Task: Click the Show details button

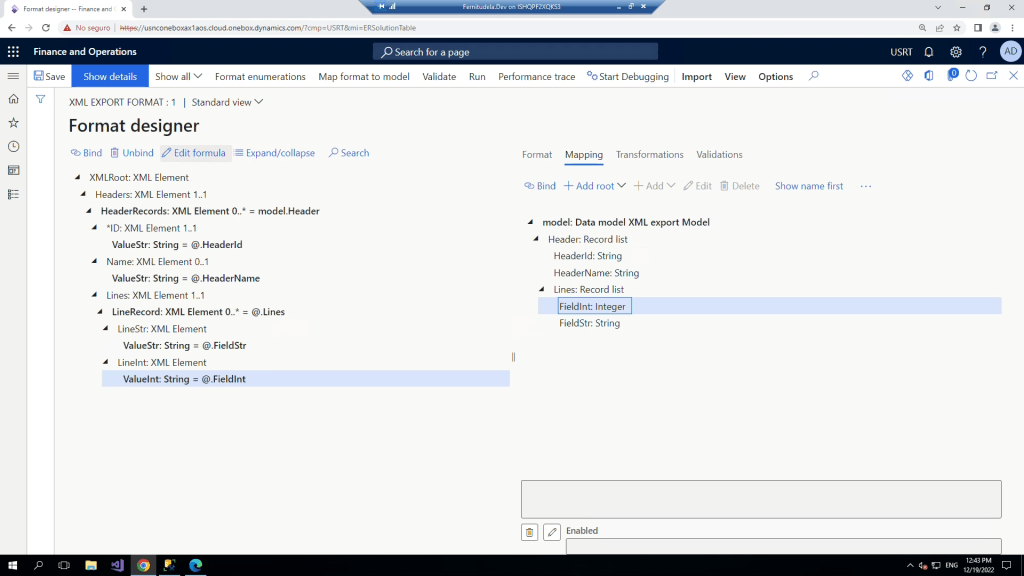Action: pyautogui.click(x=110, y=76)
